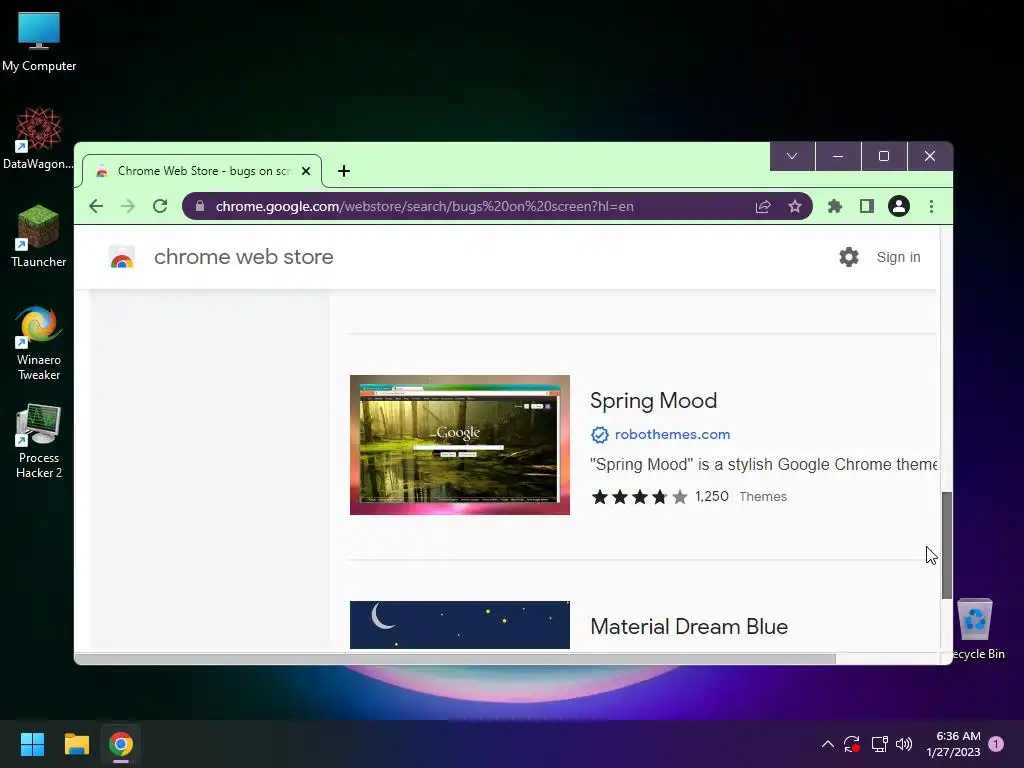Screen dimensions: 1024x768
Task: Click the sync update tray icon
Action: (852, 744)
